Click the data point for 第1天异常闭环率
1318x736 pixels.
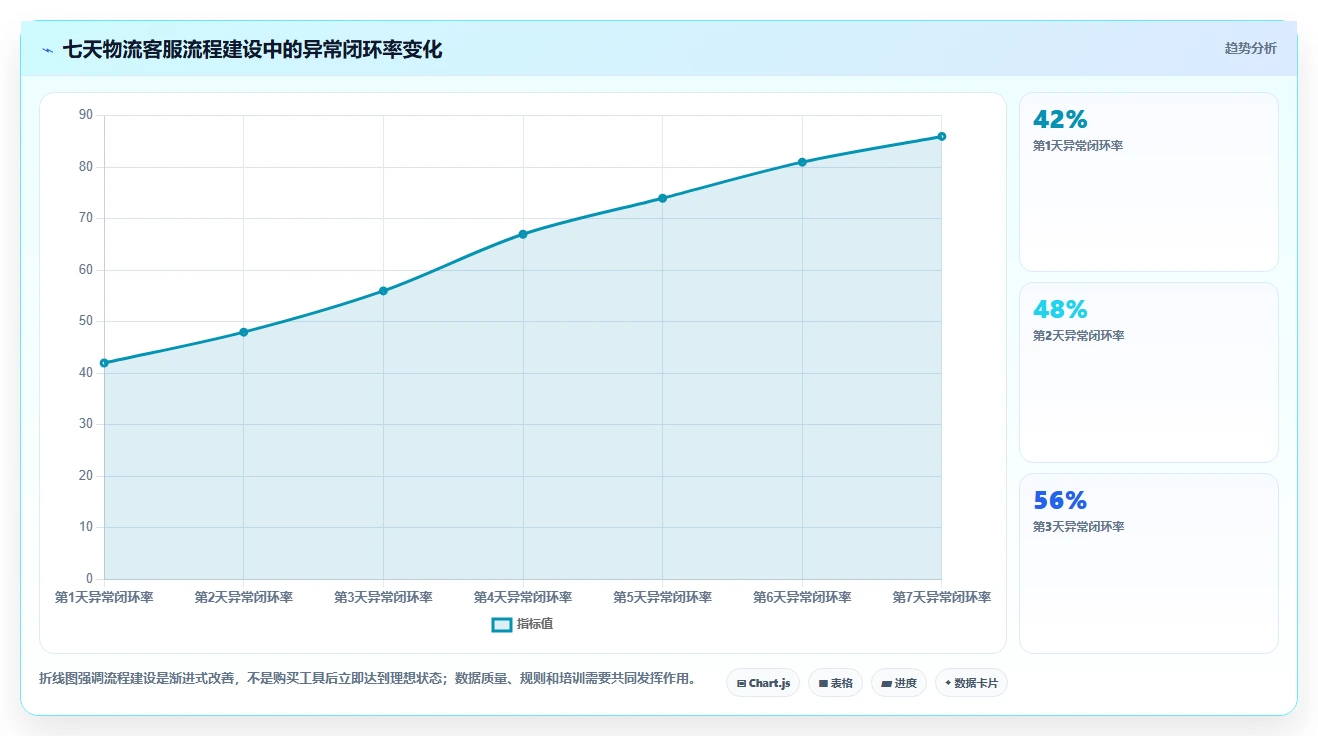pyautogui.click(x=104, y=363)
